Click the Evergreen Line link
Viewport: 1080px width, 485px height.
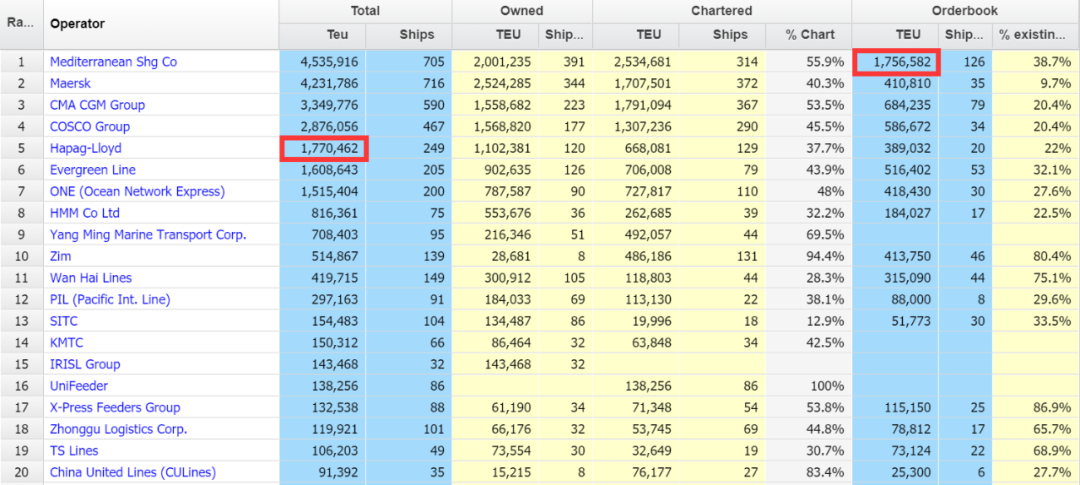pos(93,170)
